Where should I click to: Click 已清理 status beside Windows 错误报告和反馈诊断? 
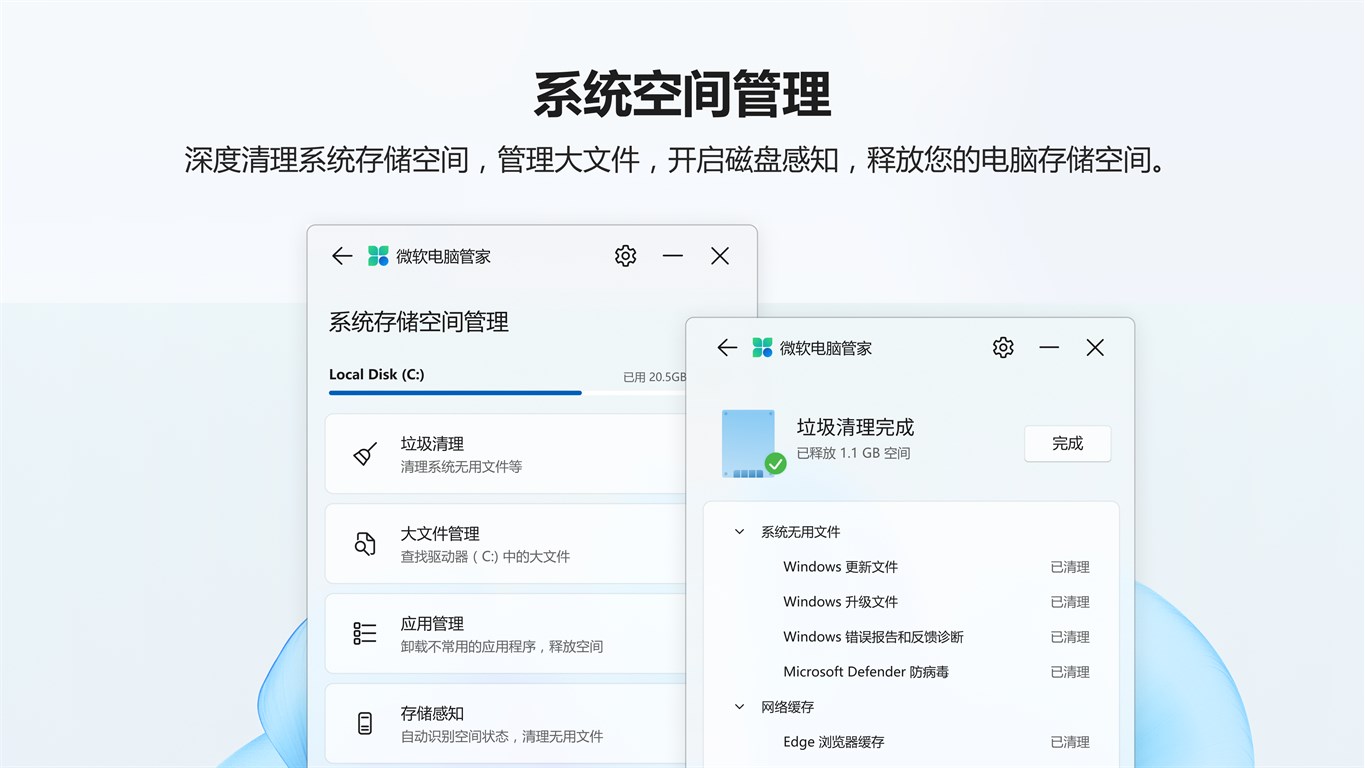(x=1070, y=637)
